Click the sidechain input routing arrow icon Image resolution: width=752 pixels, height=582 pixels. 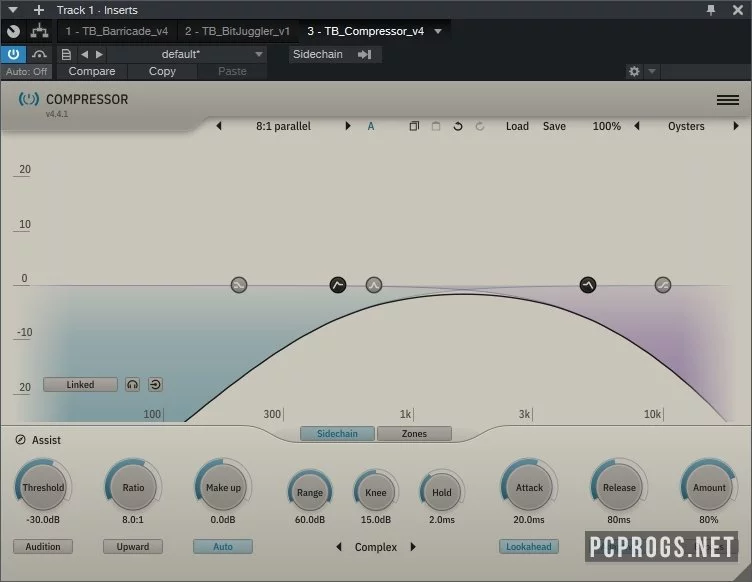tap(364, 55)
